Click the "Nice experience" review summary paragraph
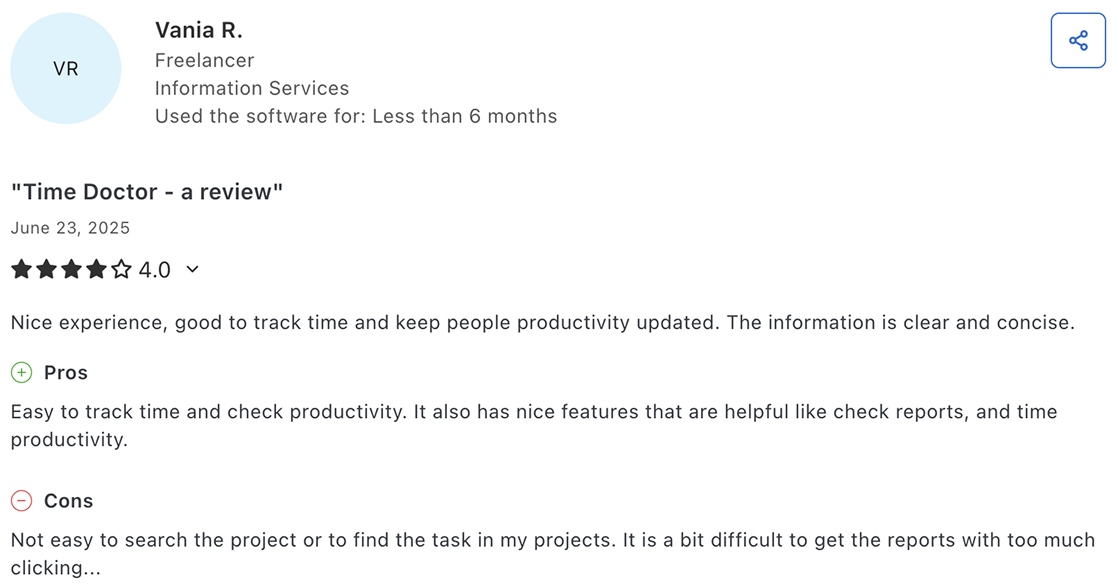Viewport: 1118px width, 587px height. coord(542,323)
